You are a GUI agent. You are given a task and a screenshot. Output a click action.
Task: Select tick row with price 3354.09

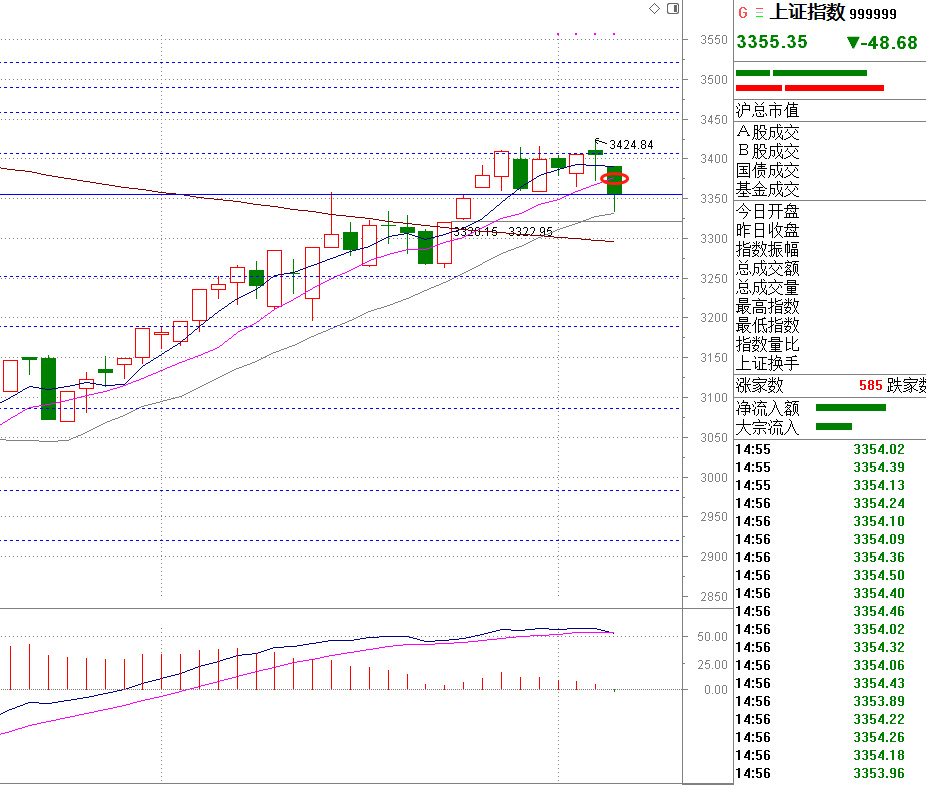[830, 539]
